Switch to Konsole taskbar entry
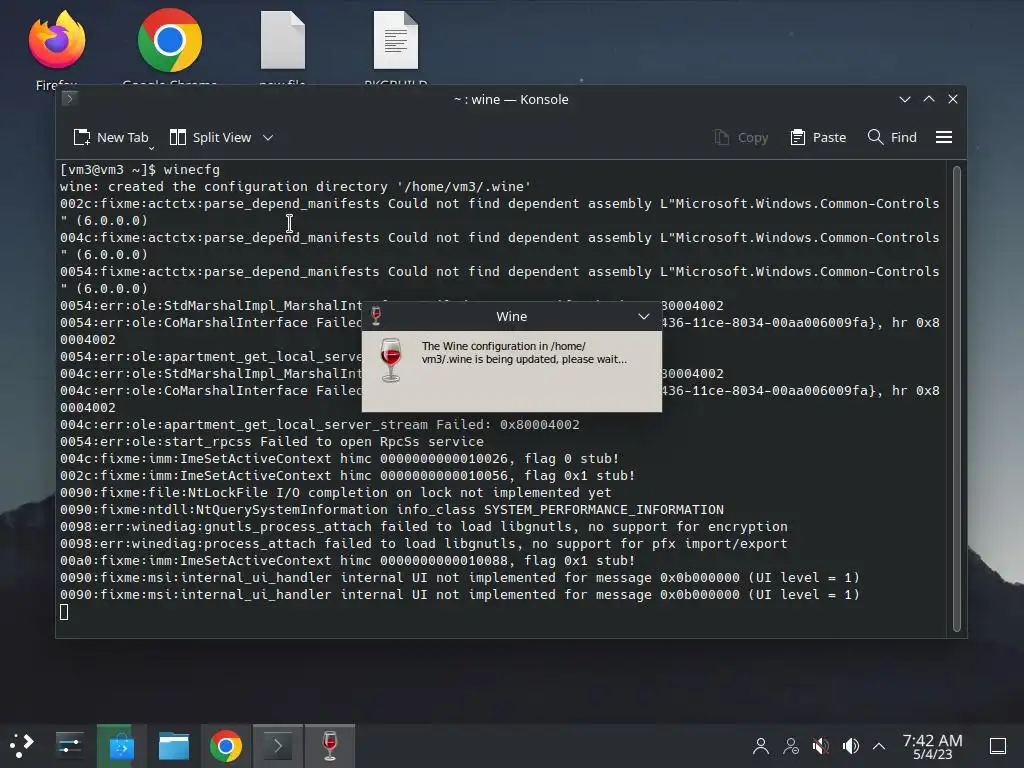The height and width of the screenshot is (768, 1024). 278,746
